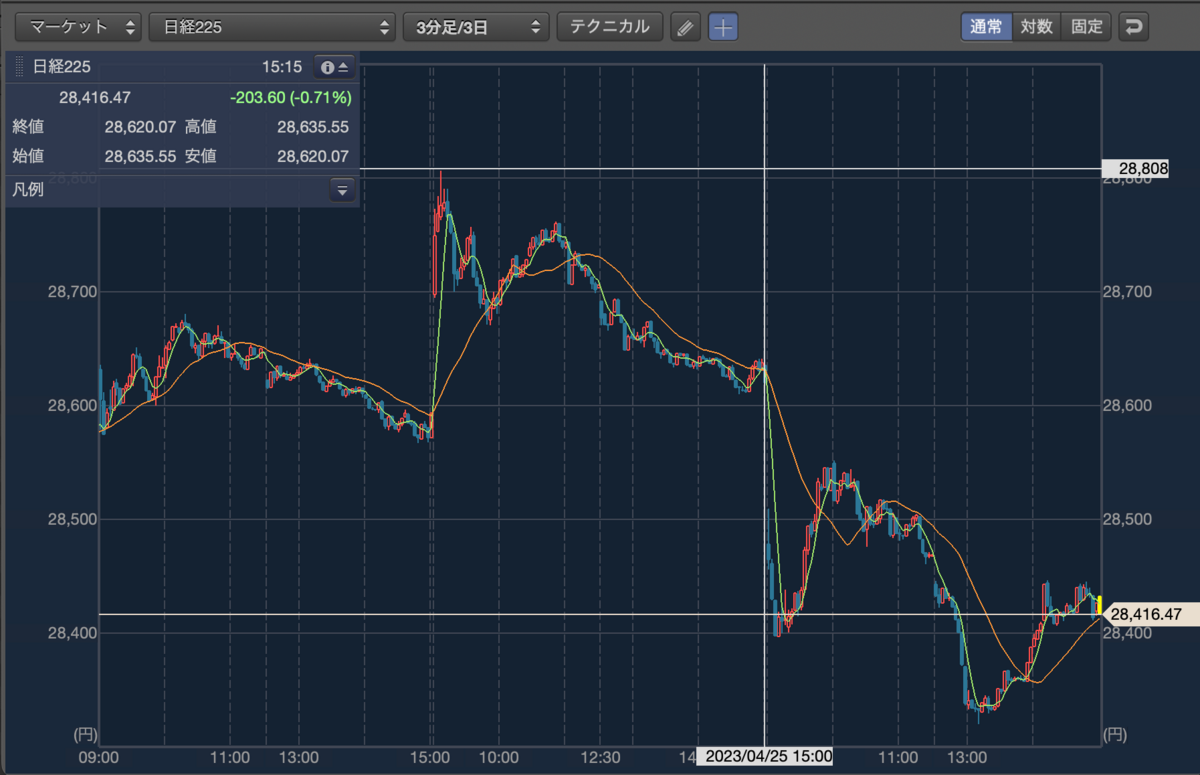1200x775 pixels.
Task: Click the テクニカル button
Action: point(610,27)
